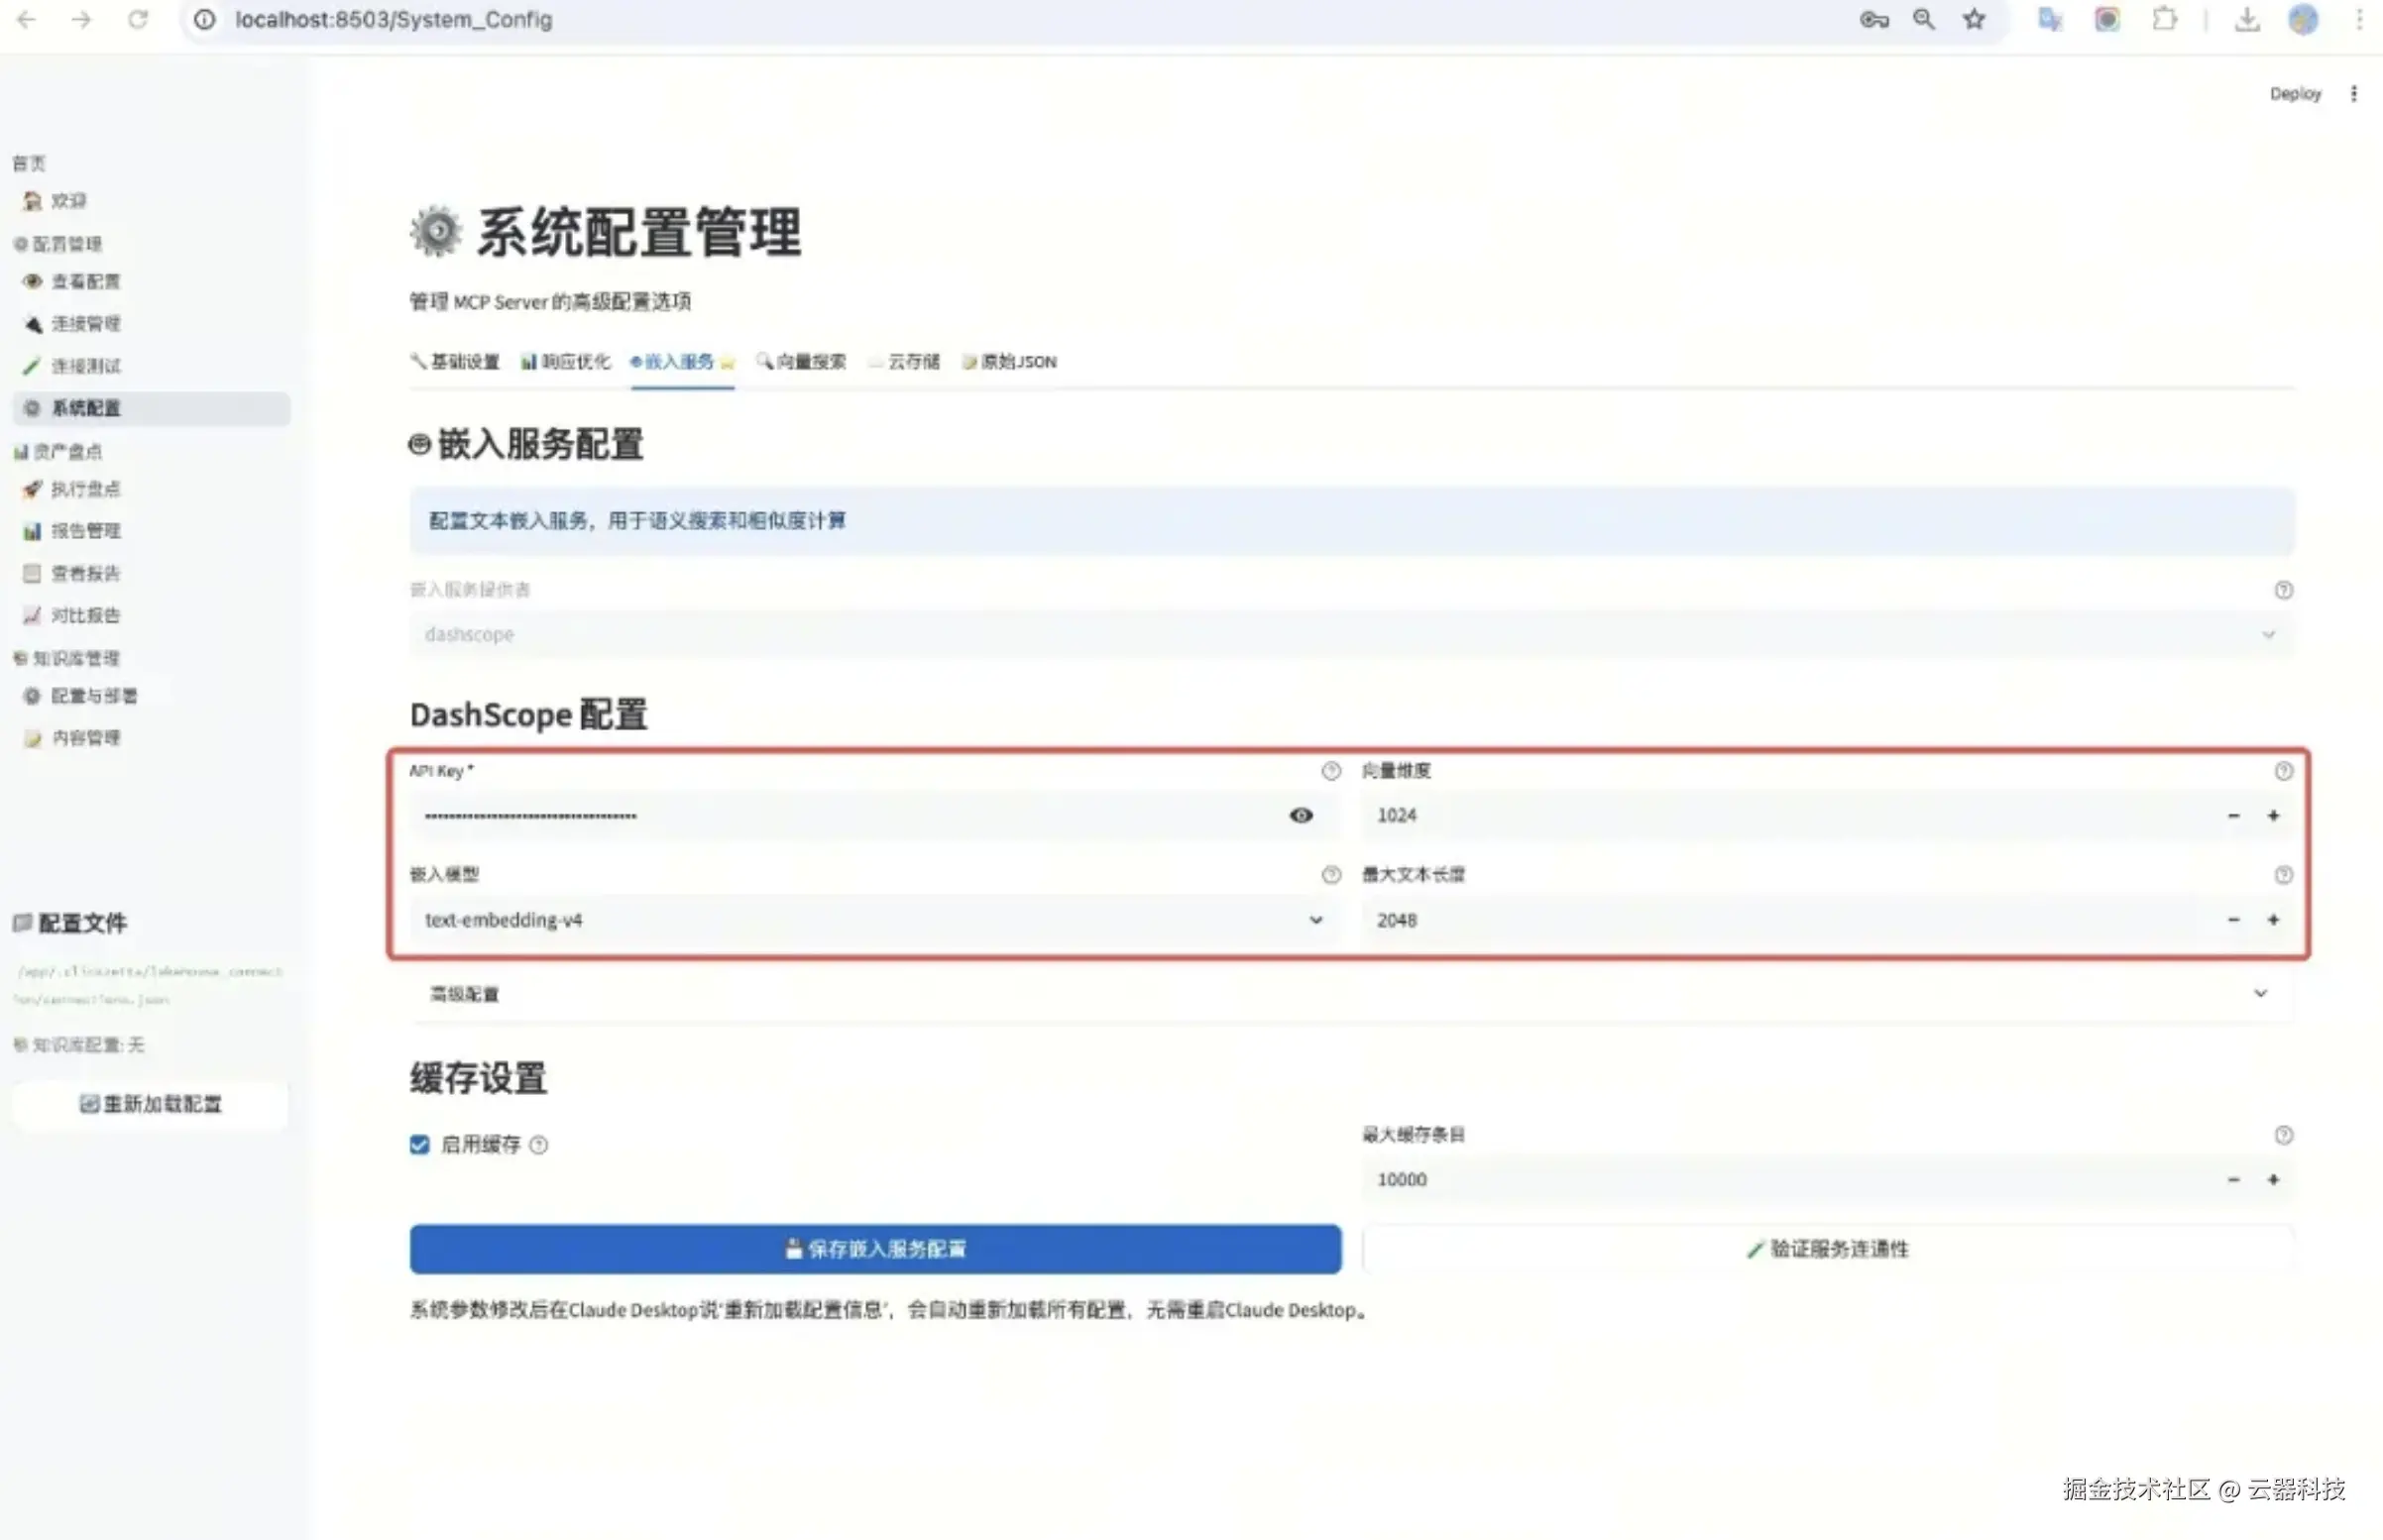Click the browser reload icon
The width and height of the screenshot is (2383, 1540).
click(138, 19)
